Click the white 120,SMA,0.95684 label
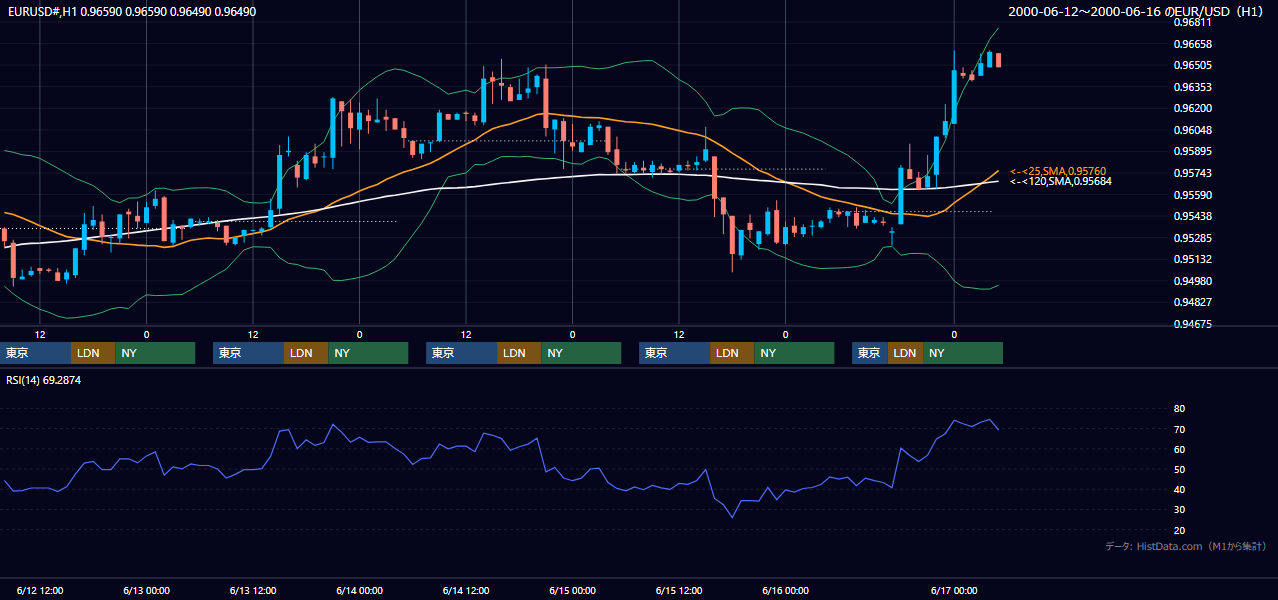Screen dimensions: 1278x600 (x=1060, y=181)
